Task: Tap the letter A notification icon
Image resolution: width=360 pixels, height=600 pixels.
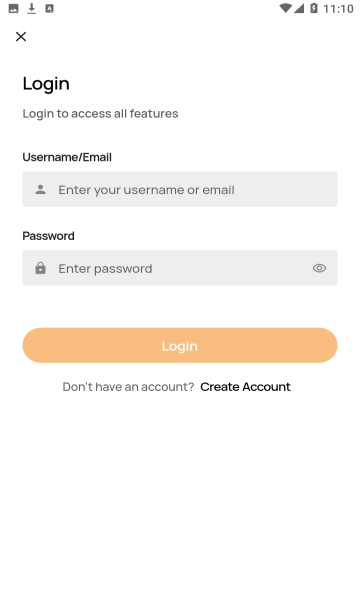Action: (x=49, y=8)
